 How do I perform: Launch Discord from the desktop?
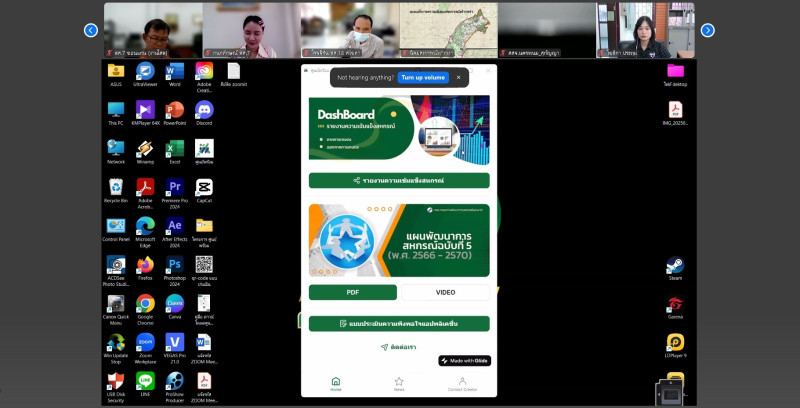click(x=204, y=110)
